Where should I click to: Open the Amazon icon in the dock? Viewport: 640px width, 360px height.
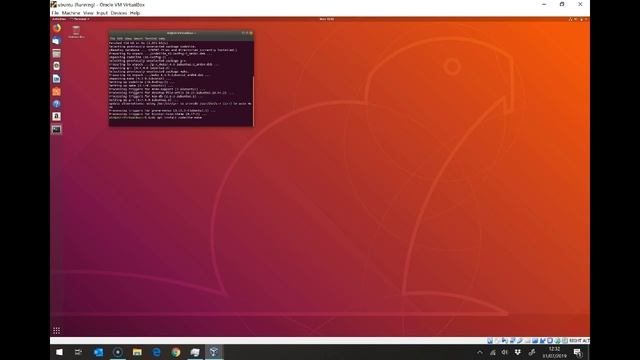(x=57, y=117)
